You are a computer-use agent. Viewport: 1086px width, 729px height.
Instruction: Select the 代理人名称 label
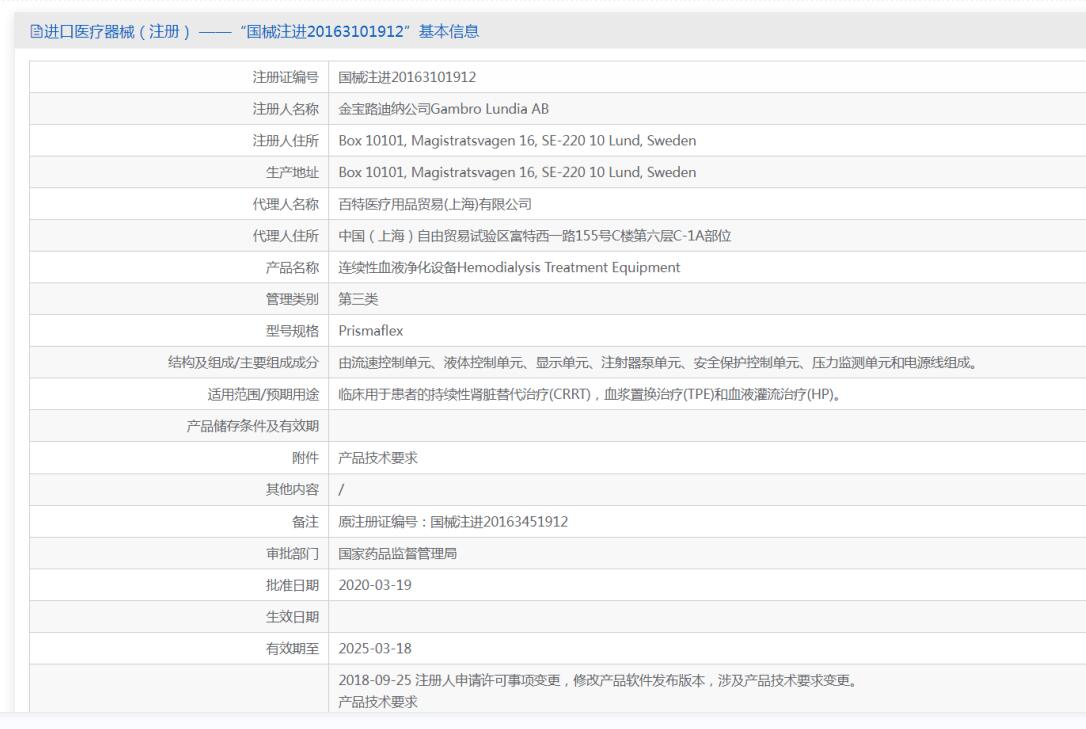click(285, 204)
